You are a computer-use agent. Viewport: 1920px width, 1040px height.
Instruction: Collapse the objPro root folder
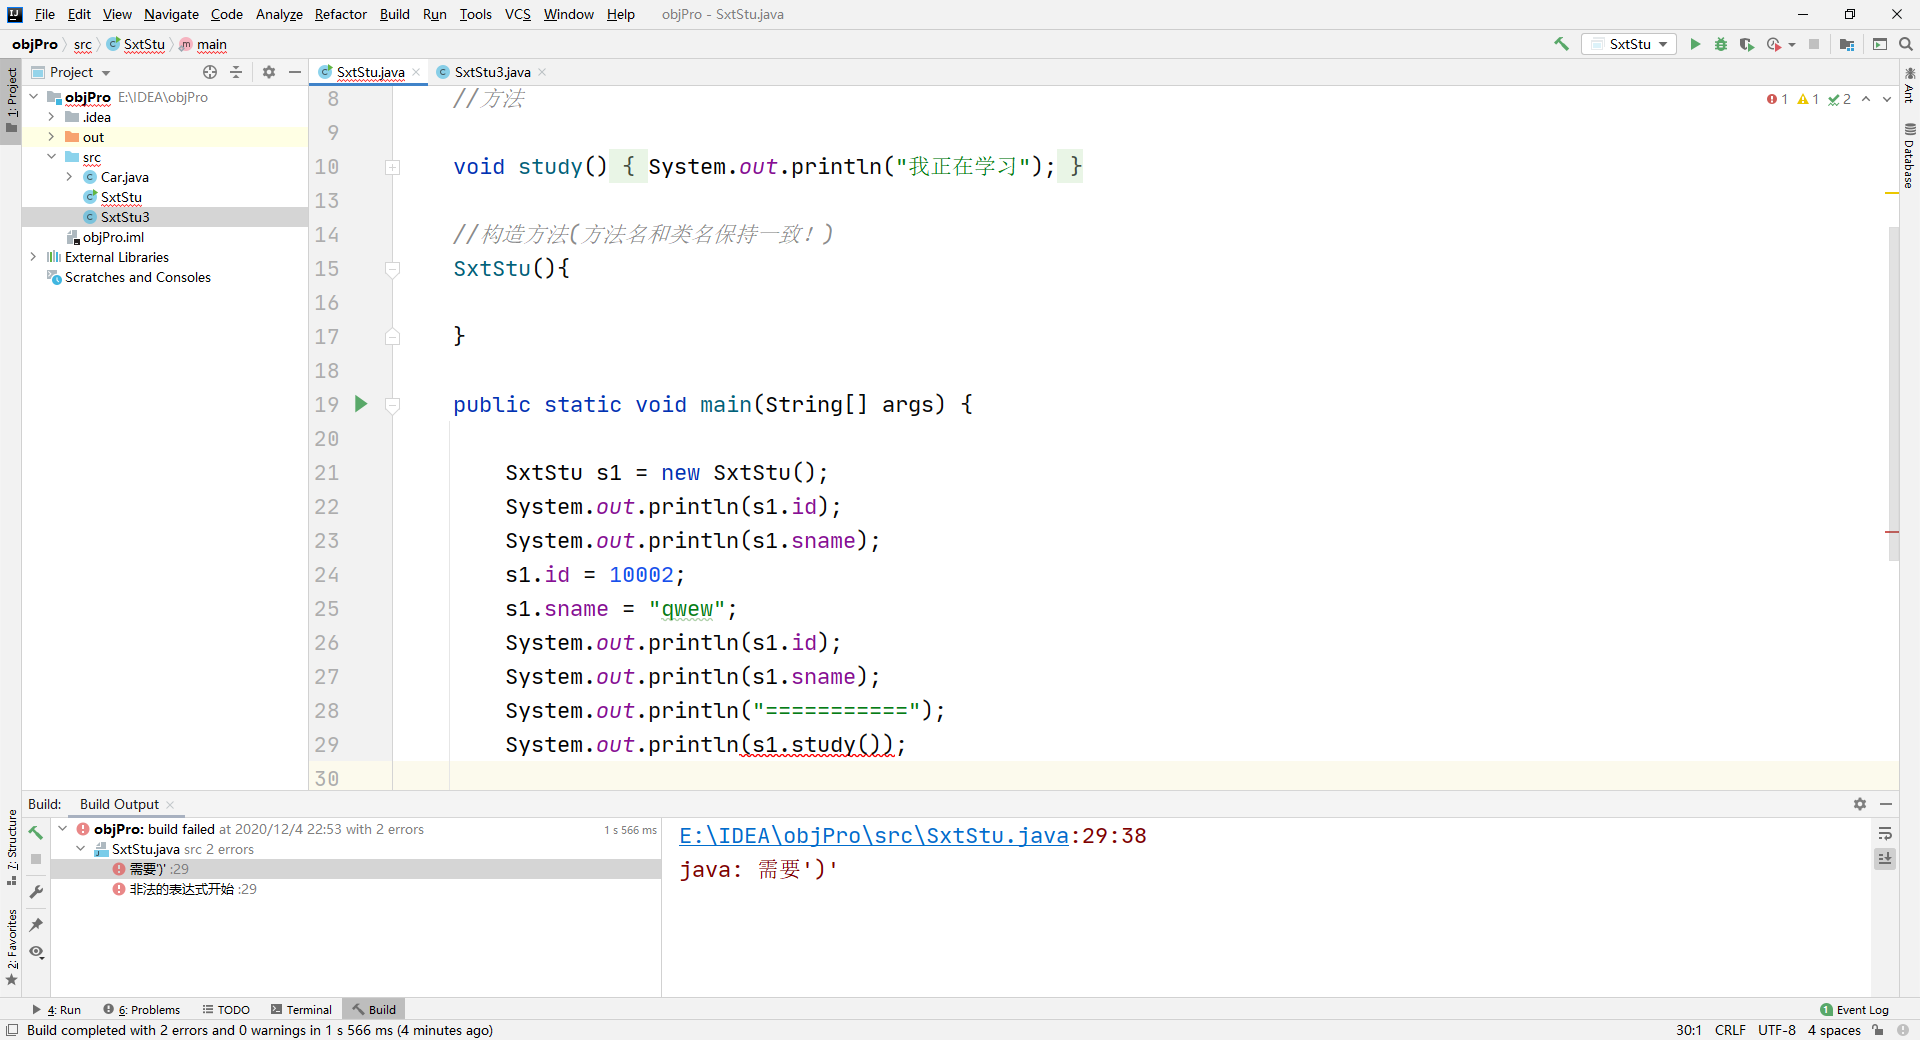34,97
